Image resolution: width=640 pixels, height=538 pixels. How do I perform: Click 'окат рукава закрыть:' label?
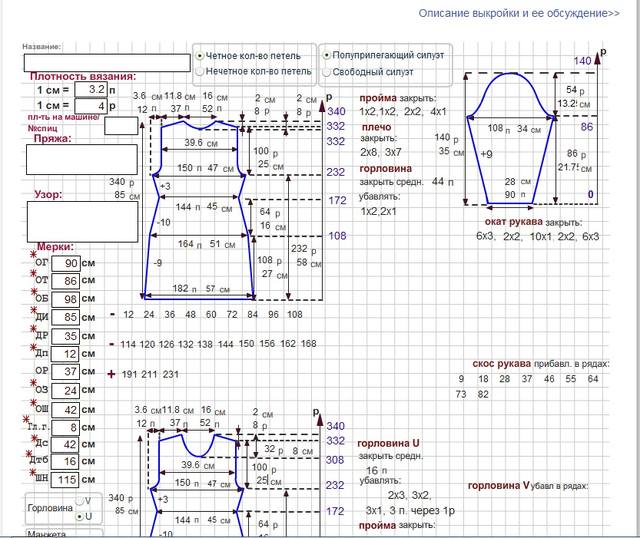533,222
